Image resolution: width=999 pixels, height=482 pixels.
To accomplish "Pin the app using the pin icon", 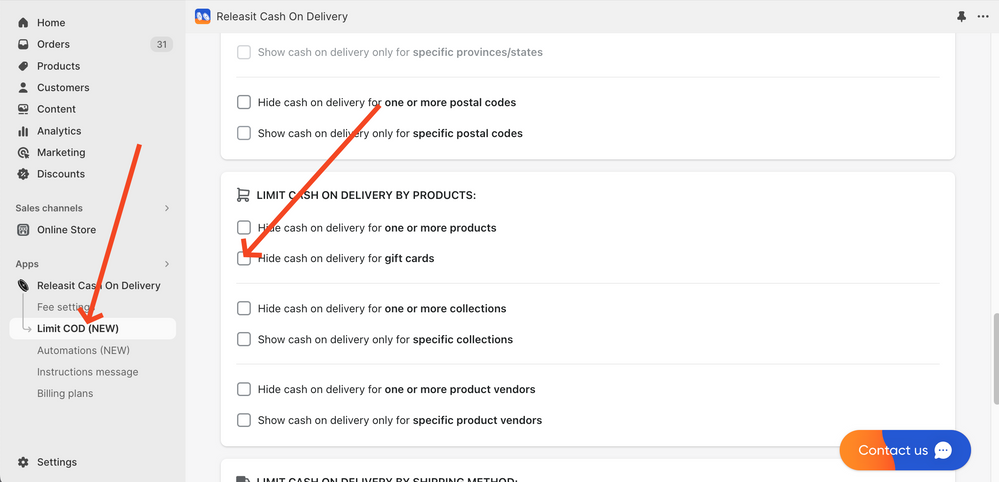I will pos(962,17).
